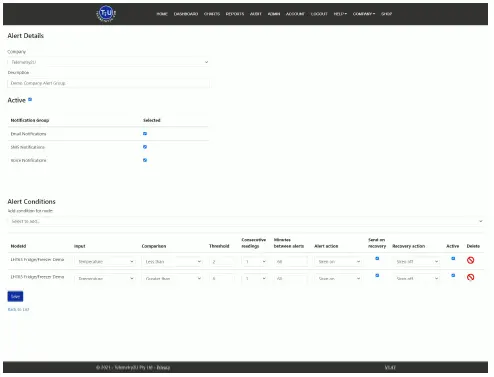Image resolution: width=494 pixels, height=377 pixels.
Task: Open Input dropdown in Greater than row
Action: pos(105,280)
